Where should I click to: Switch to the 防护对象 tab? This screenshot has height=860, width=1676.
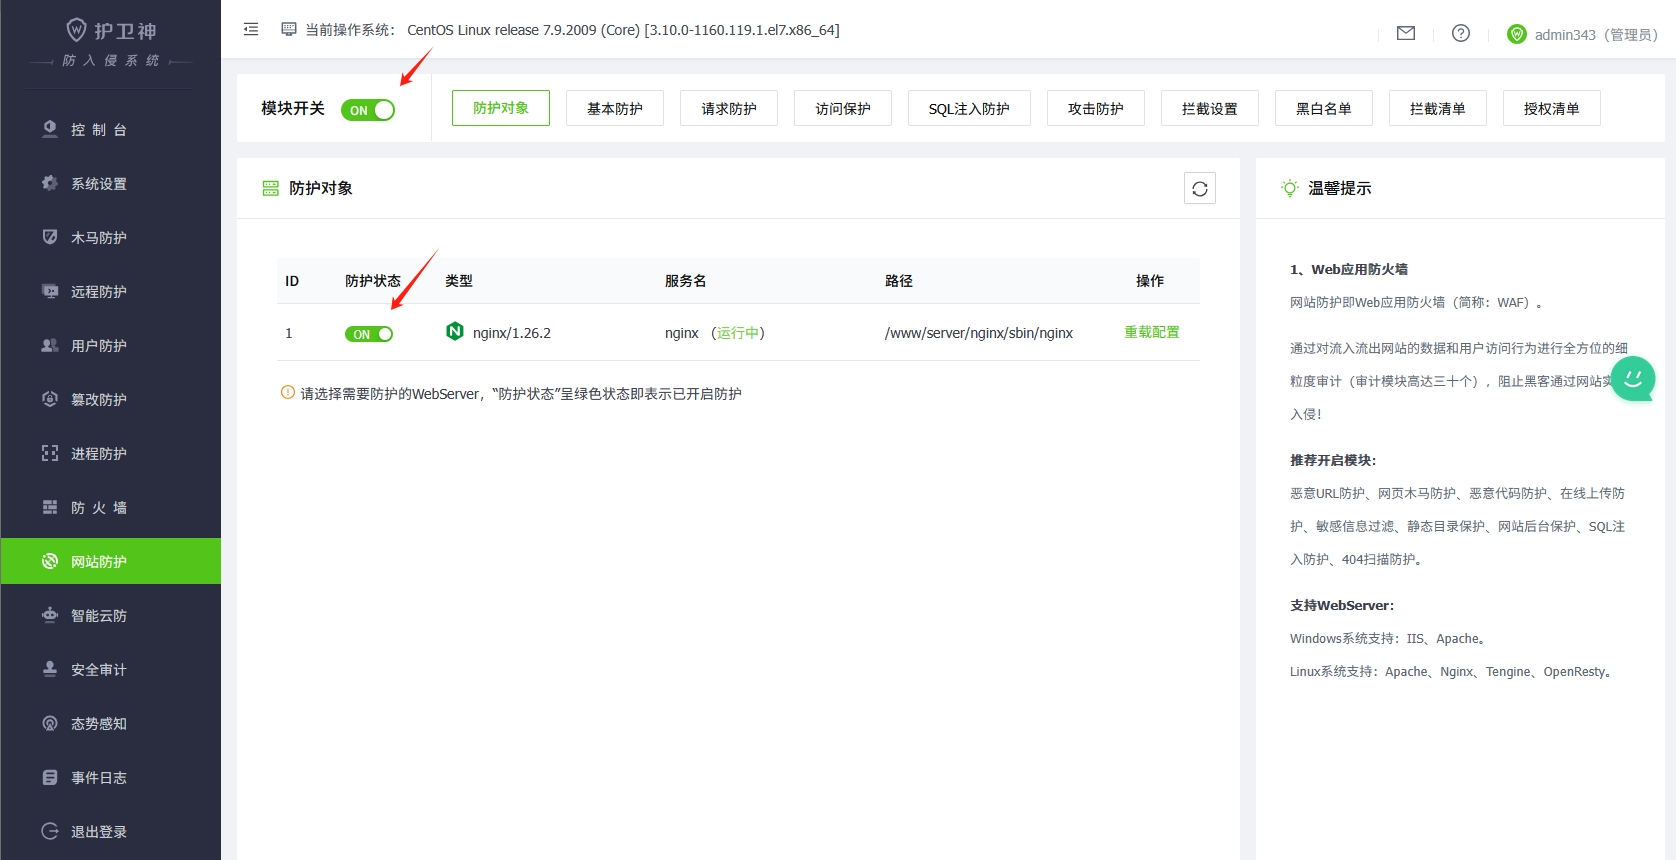click(x=501, y=108)
